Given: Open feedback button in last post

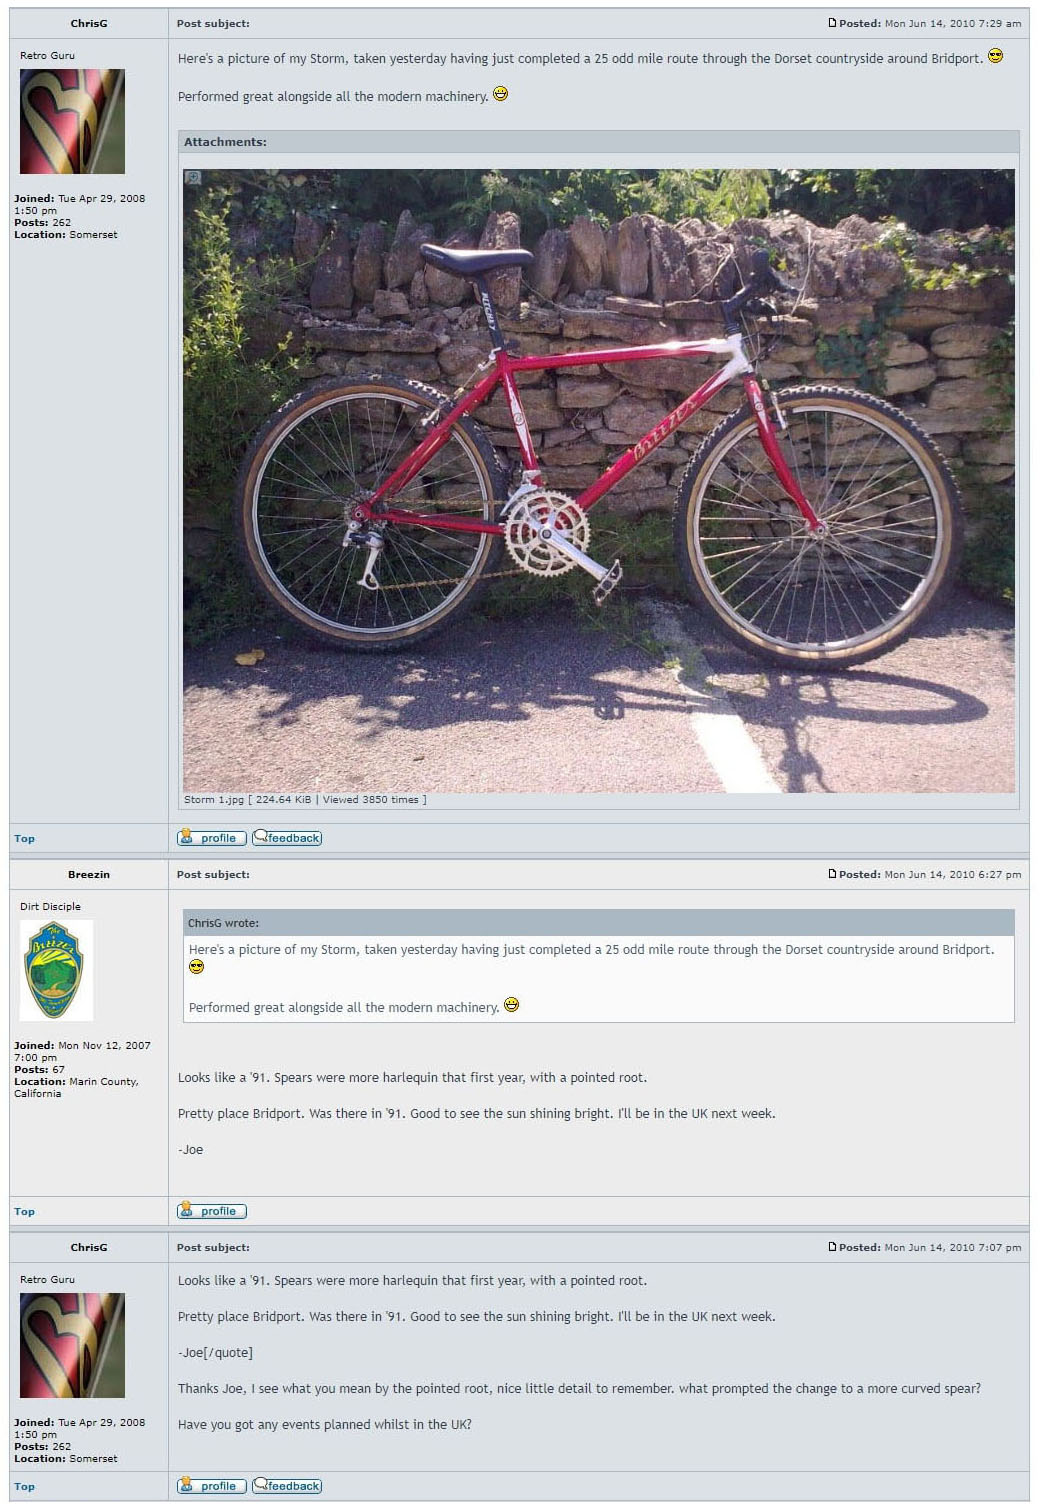Looking at the screenshot, I should (x=287, y=1486).
